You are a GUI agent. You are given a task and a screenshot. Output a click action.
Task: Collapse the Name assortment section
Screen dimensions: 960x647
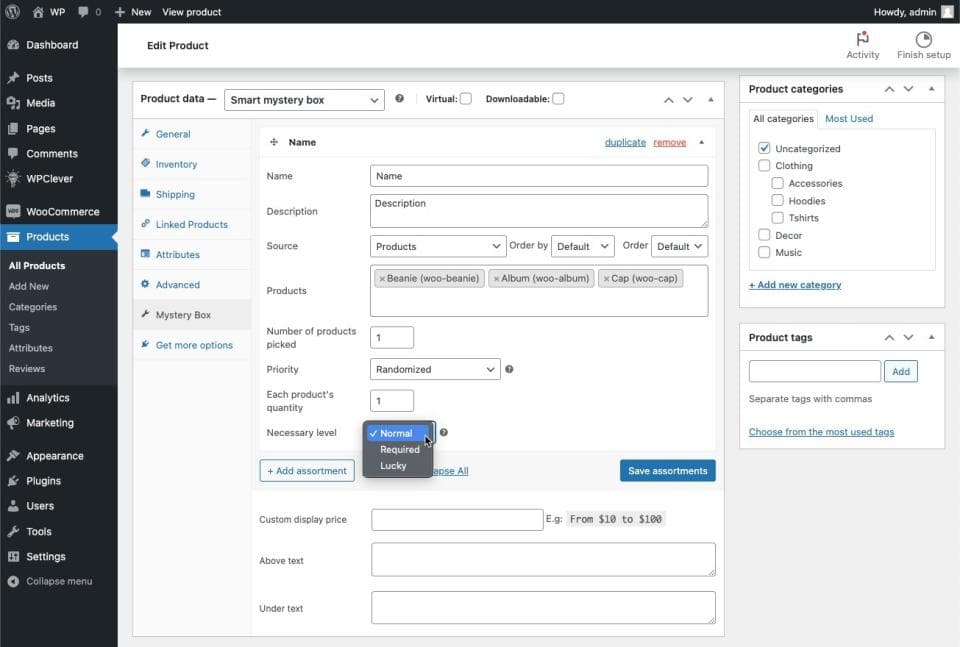point(702,142)
